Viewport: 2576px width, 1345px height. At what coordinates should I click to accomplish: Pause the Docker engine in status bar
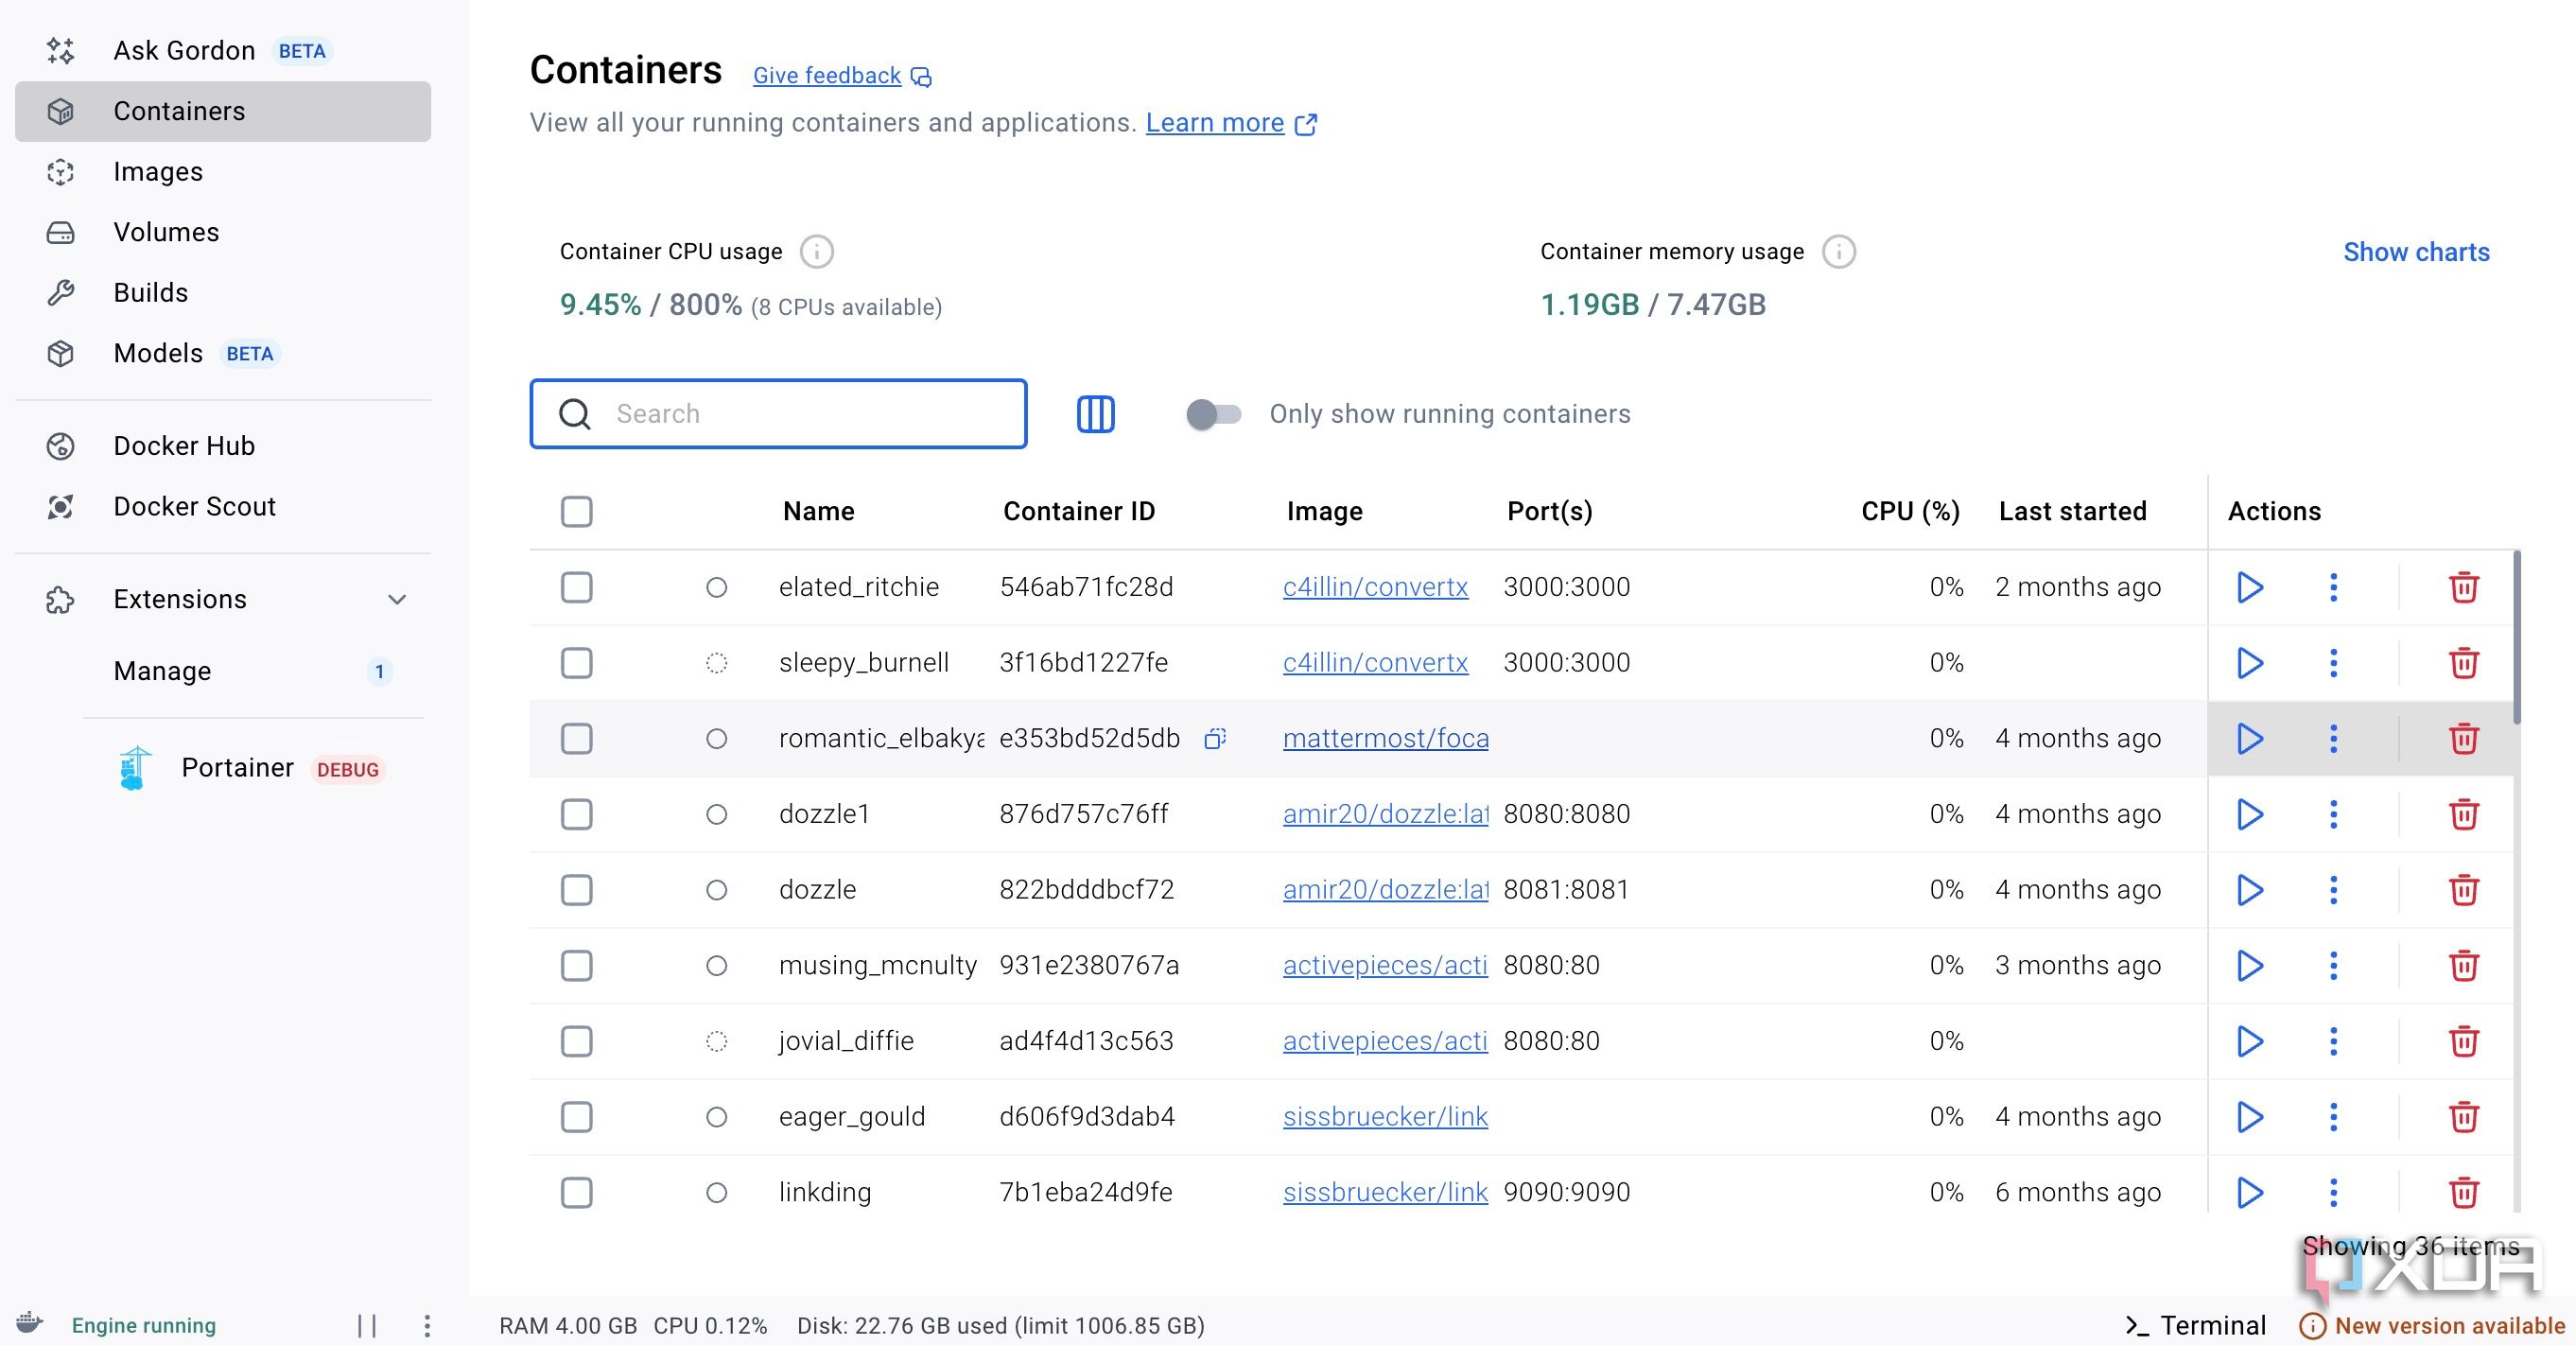(x=367, y=1326)
